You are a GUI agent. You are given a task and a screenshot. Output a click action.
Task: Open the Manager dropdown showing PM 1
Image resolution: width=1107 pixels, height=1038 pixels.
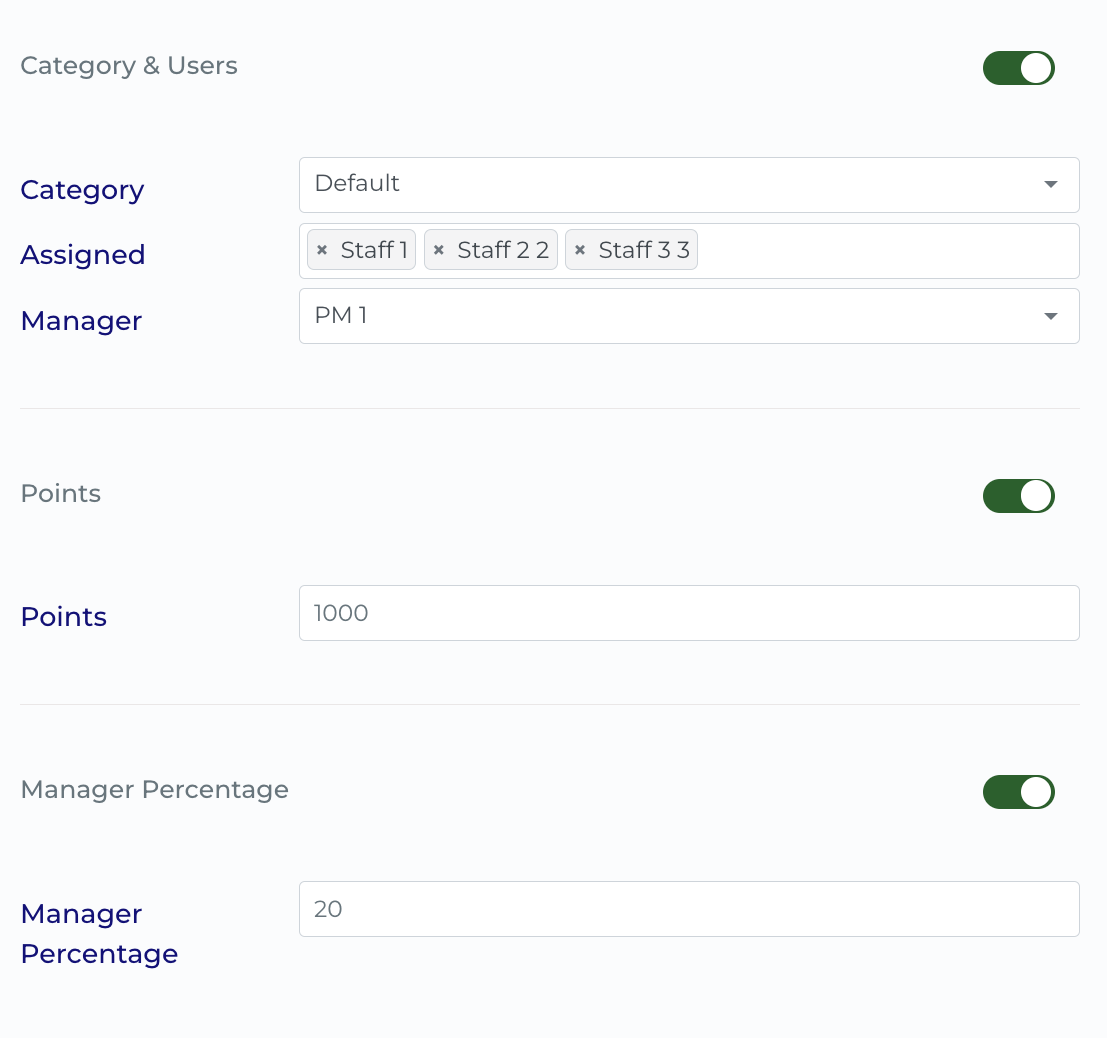[x=670, y=316]
